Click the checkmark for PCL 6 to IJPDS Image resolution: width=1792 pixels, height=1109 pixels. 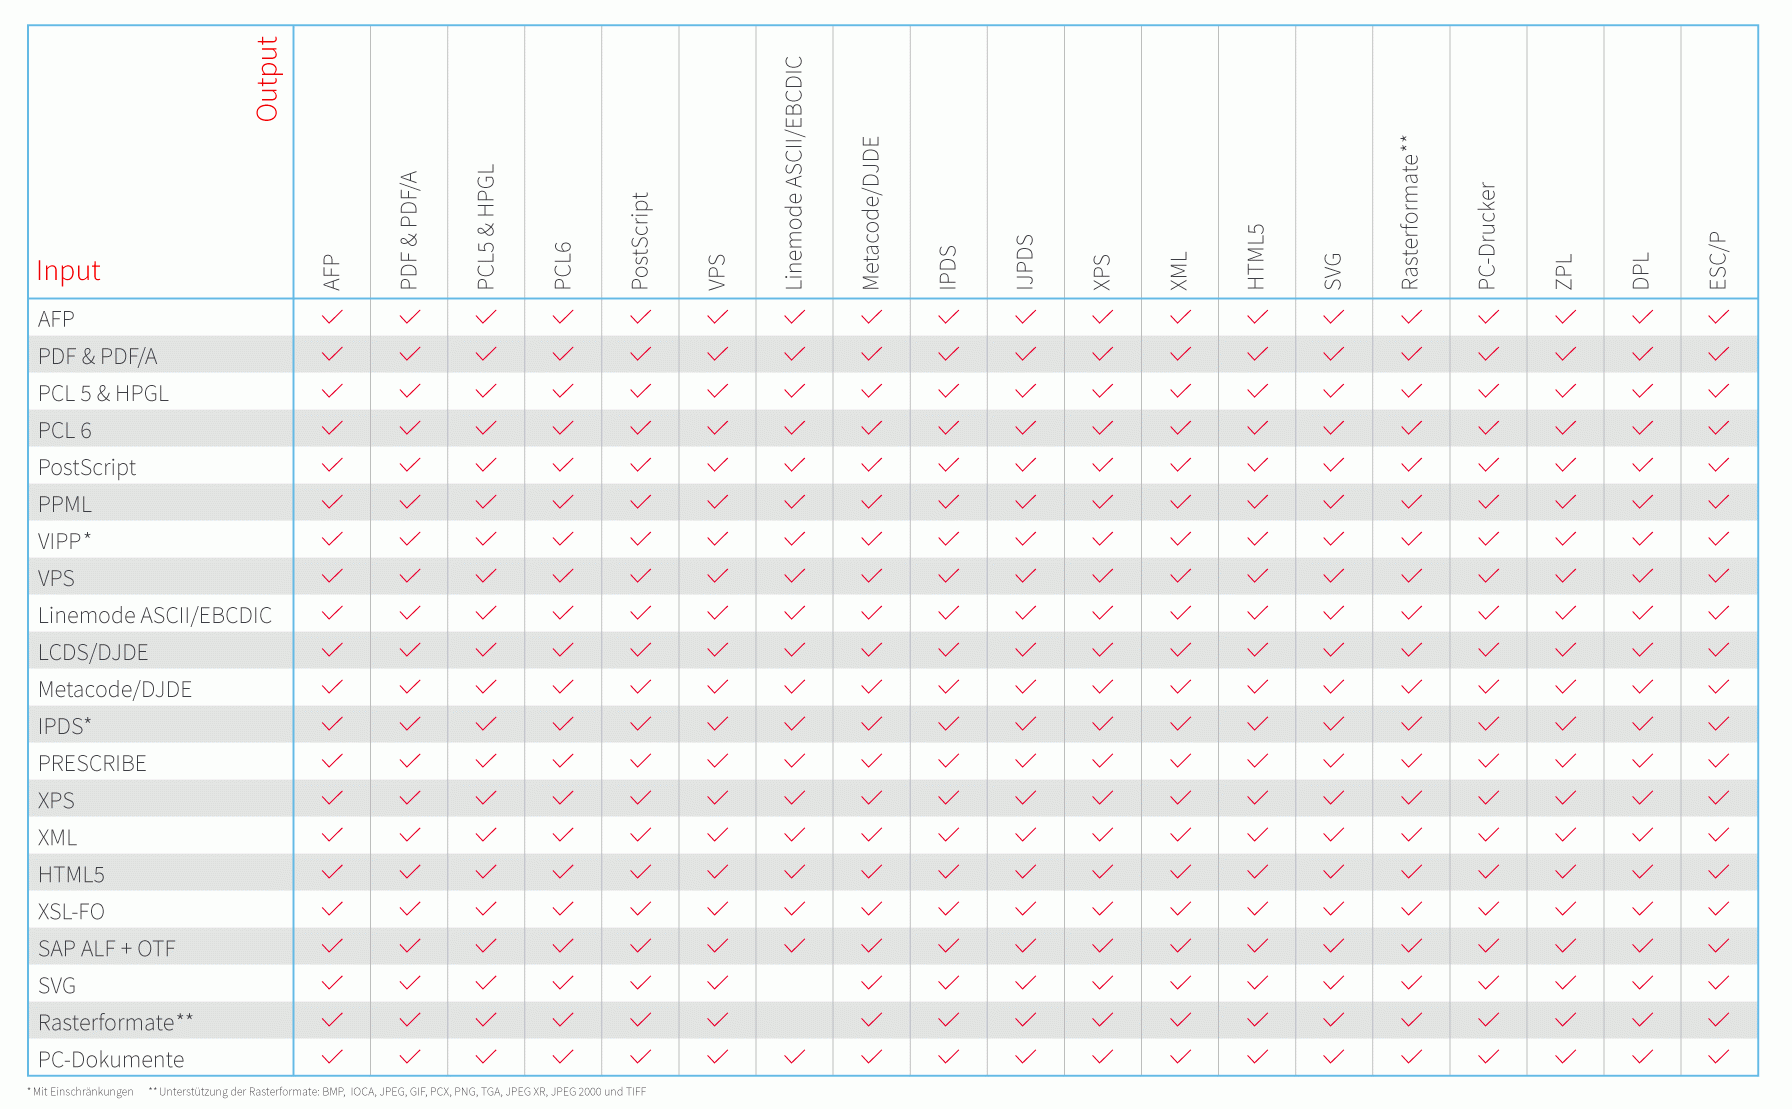(x=1025, y=428)
